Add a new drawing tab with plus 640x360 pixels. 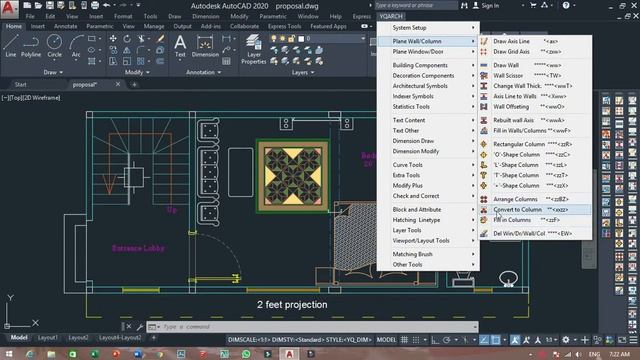(134, 84)
